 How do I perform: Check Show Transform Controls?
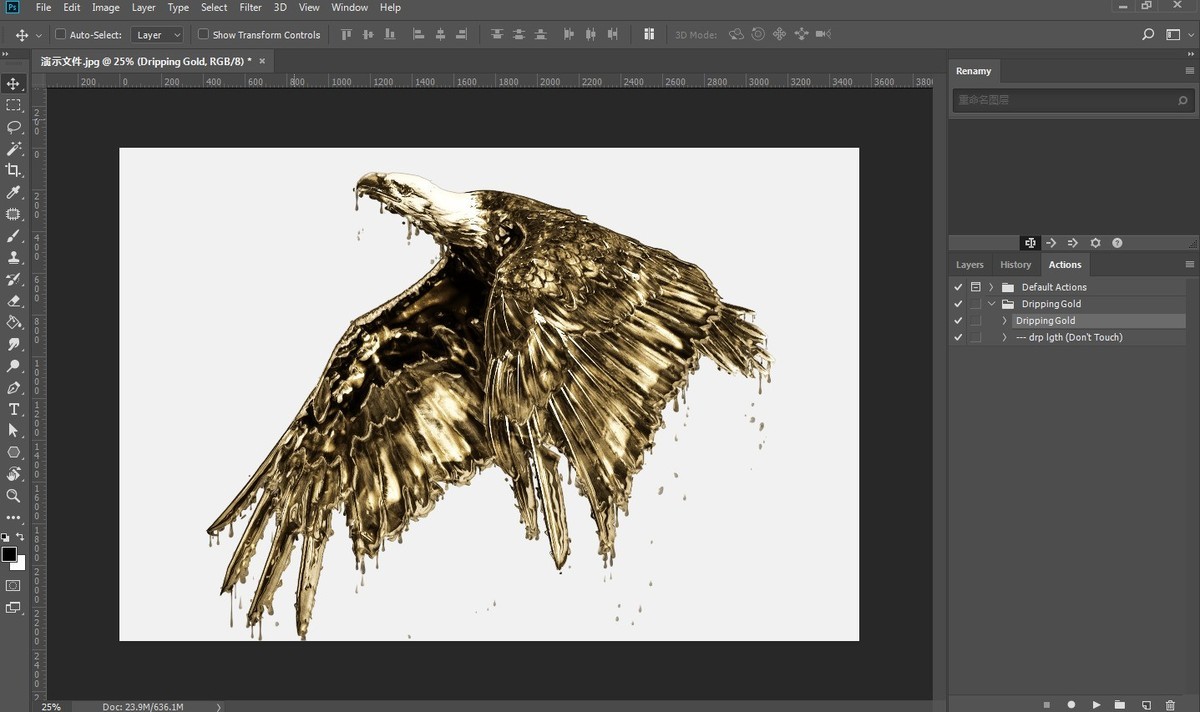203,34
